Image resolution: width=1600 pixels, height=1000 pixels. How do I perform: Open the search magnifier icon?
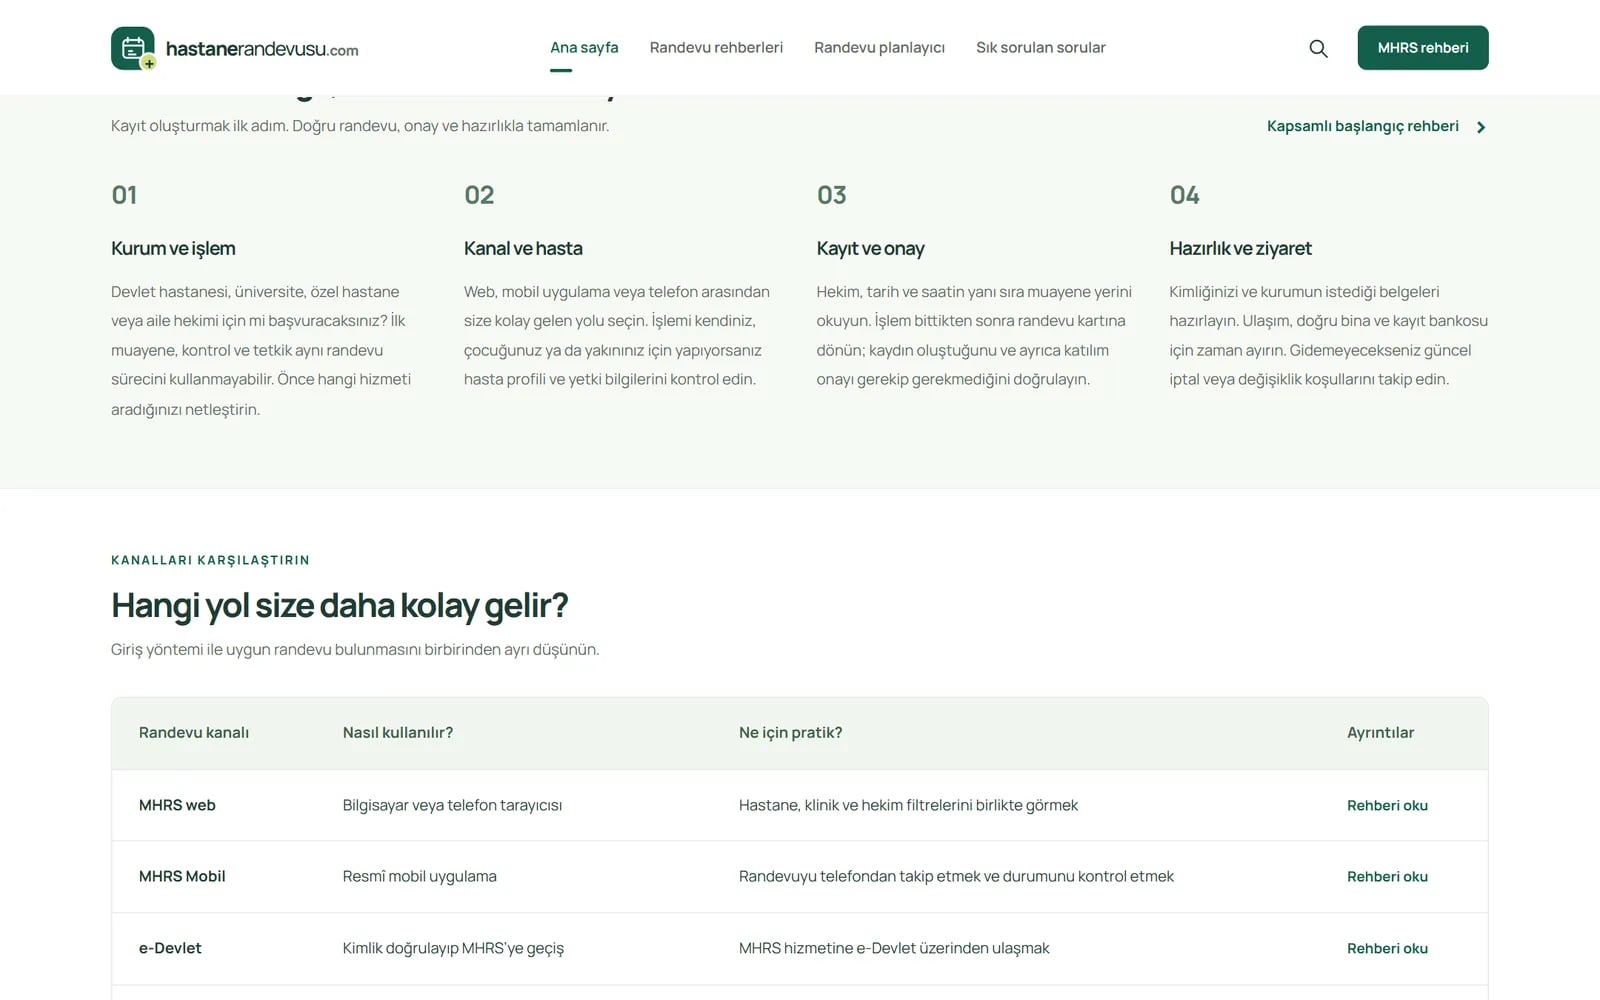[x=1318, y=48]
